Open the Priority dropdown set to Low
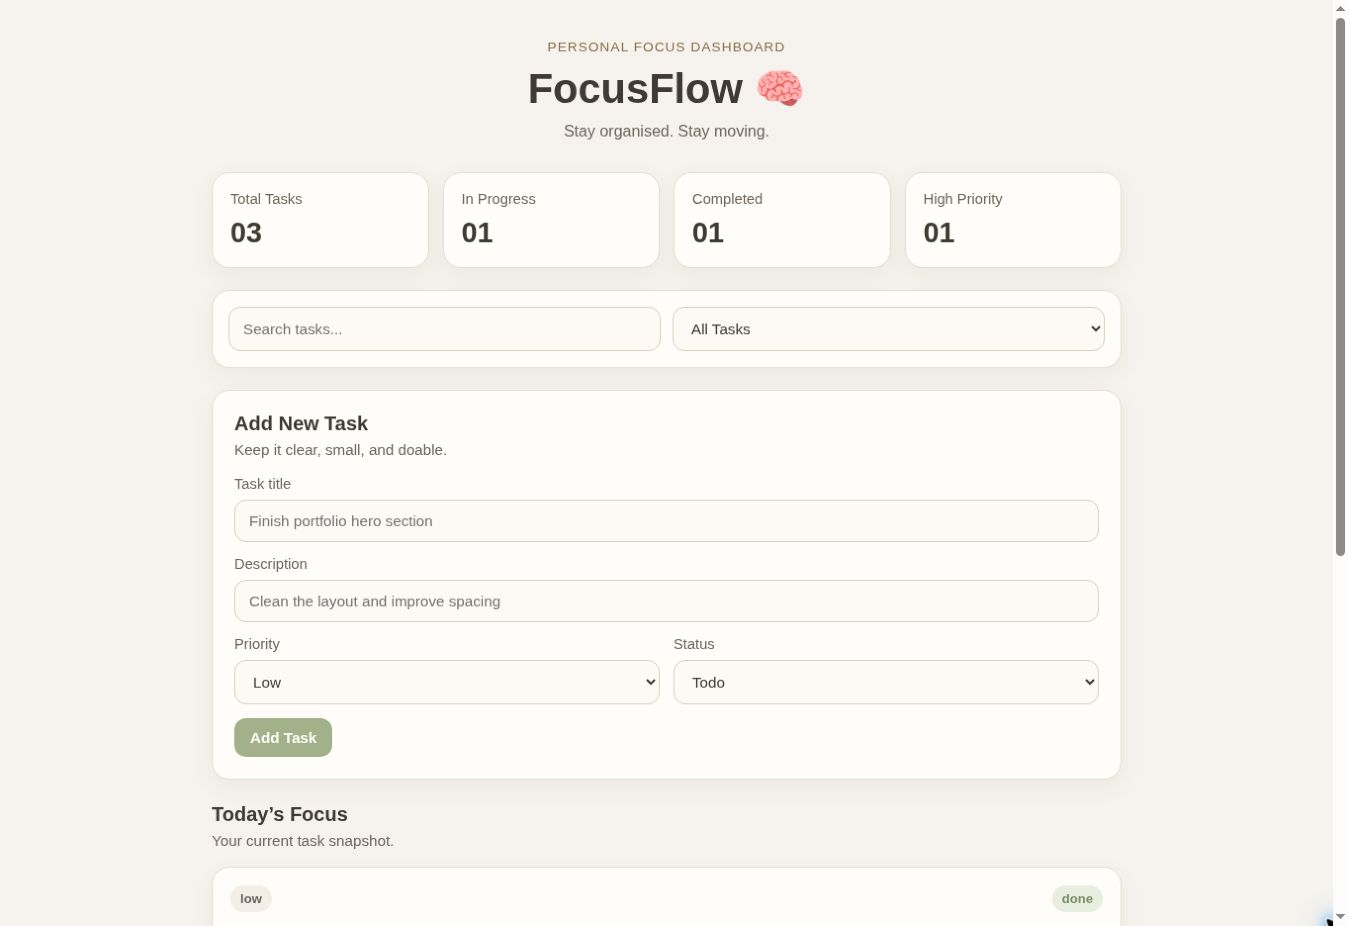 (447, 682)
